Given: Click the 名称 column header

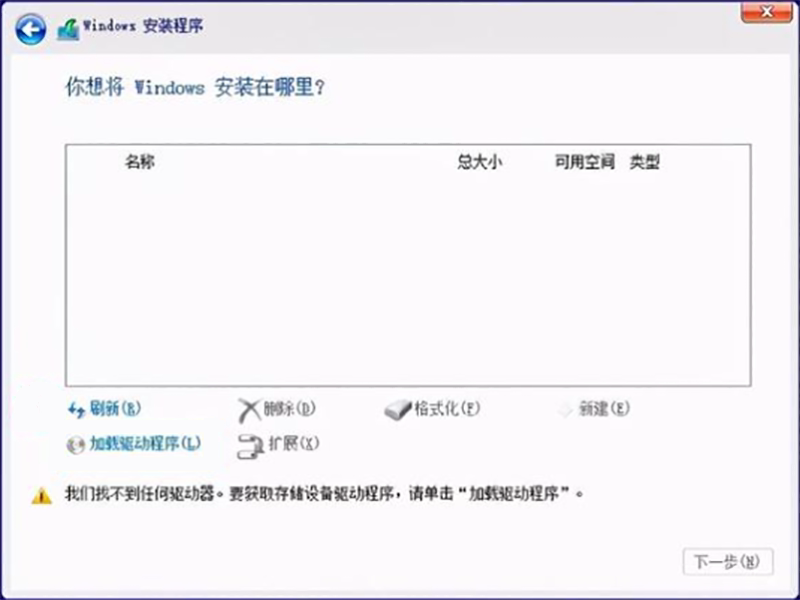Looking at the screenshot, I should (x=140, y=162).
